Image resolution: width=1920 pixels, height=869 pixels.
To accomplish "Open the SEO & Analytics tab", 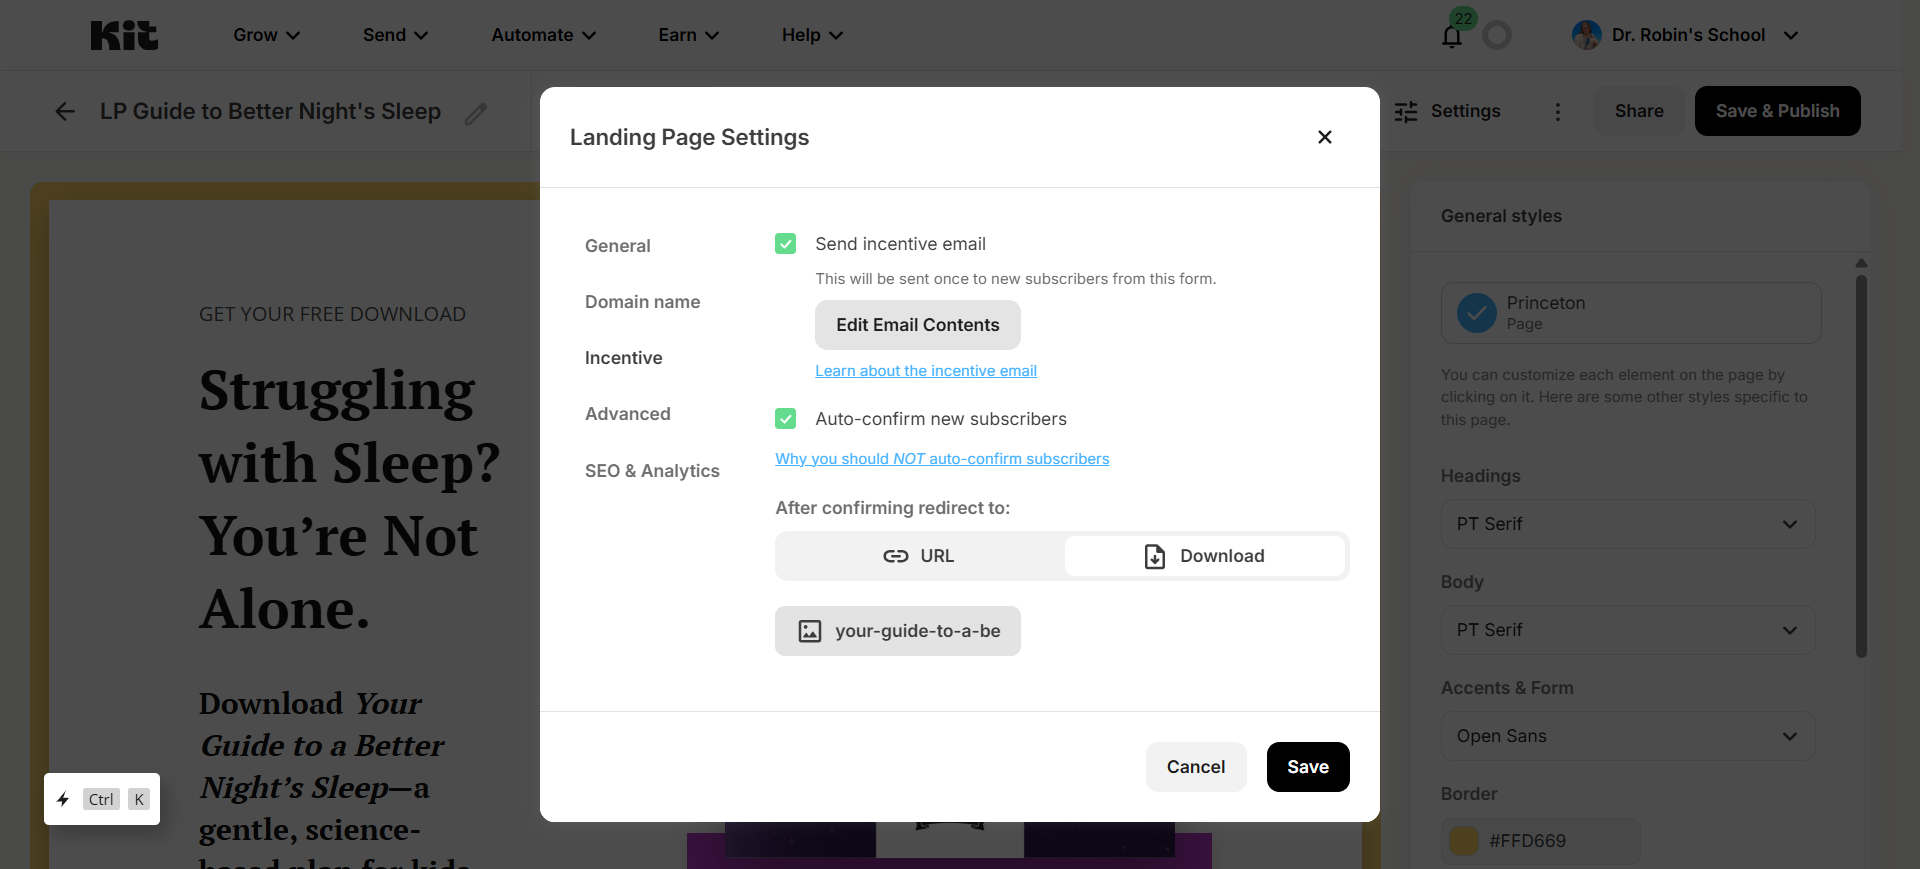I will coord(652,471).
